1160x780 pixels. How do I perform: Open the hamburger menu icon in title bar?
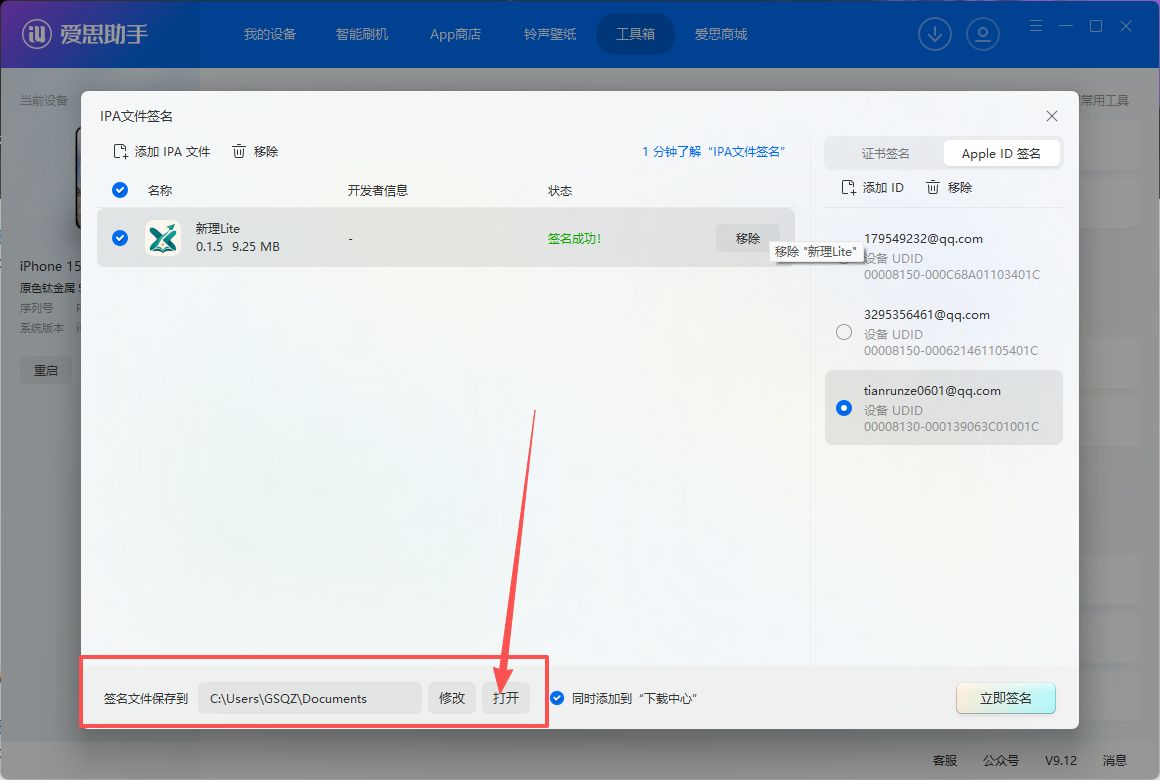(x=1036, y=26)
